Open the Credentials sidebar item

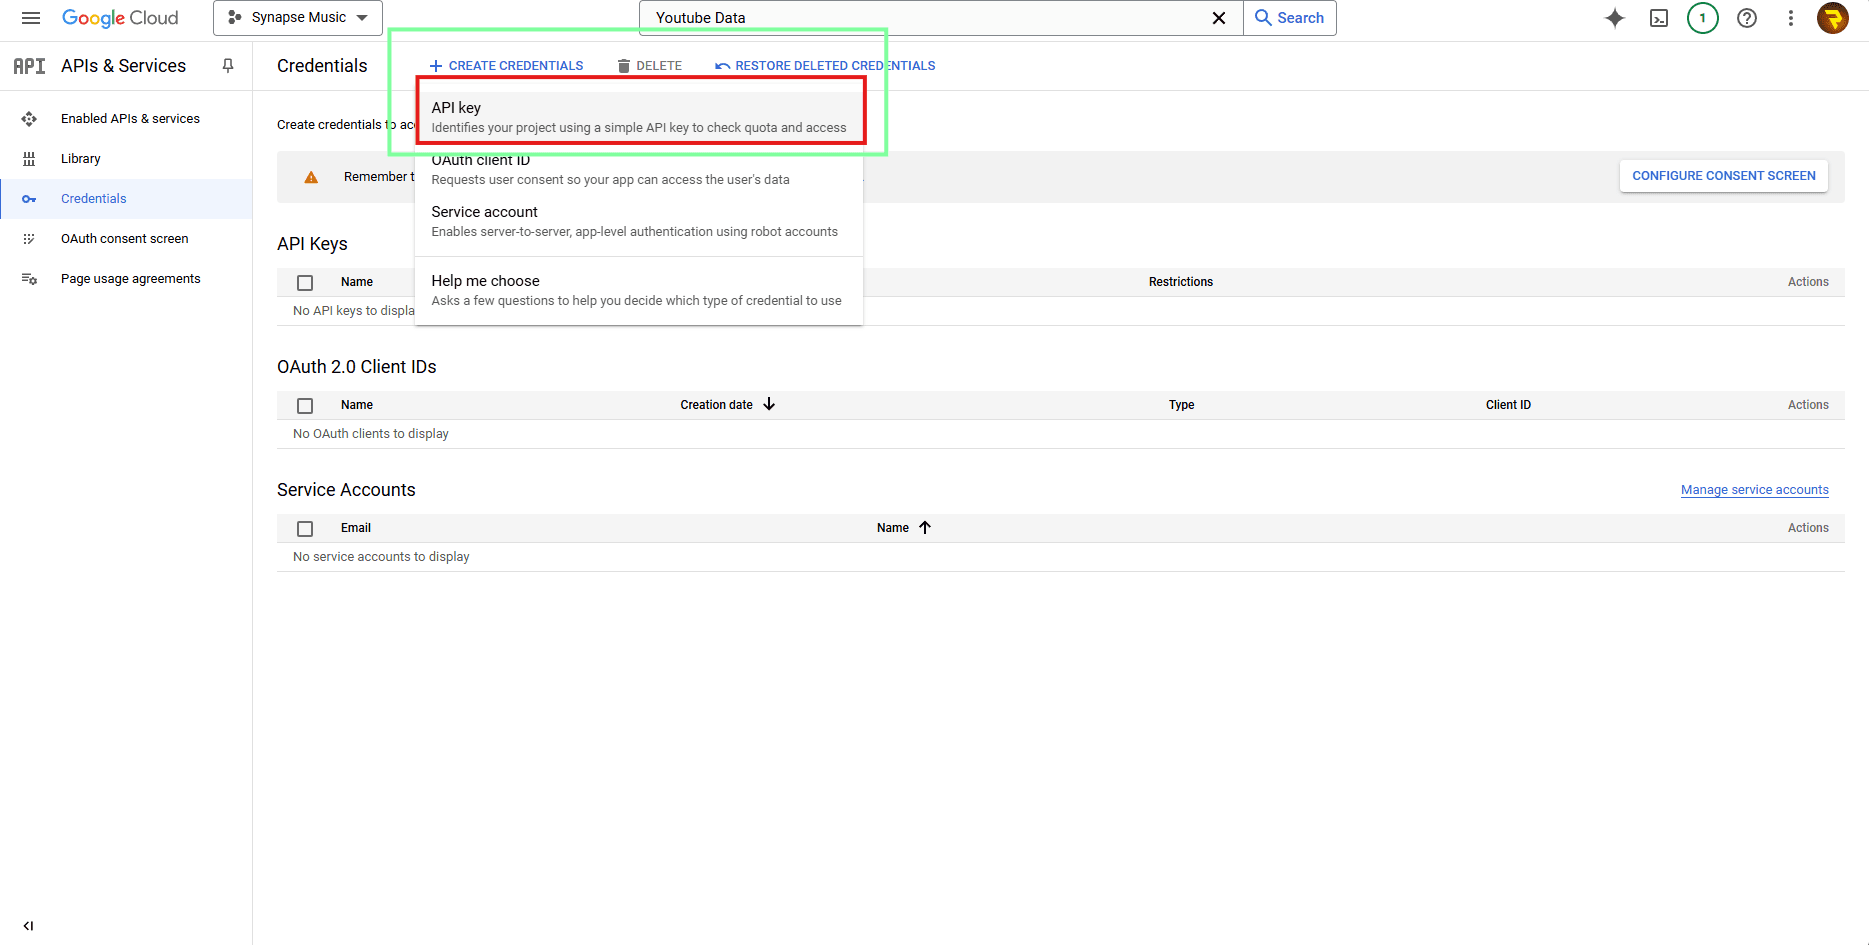tap(126, 199)
